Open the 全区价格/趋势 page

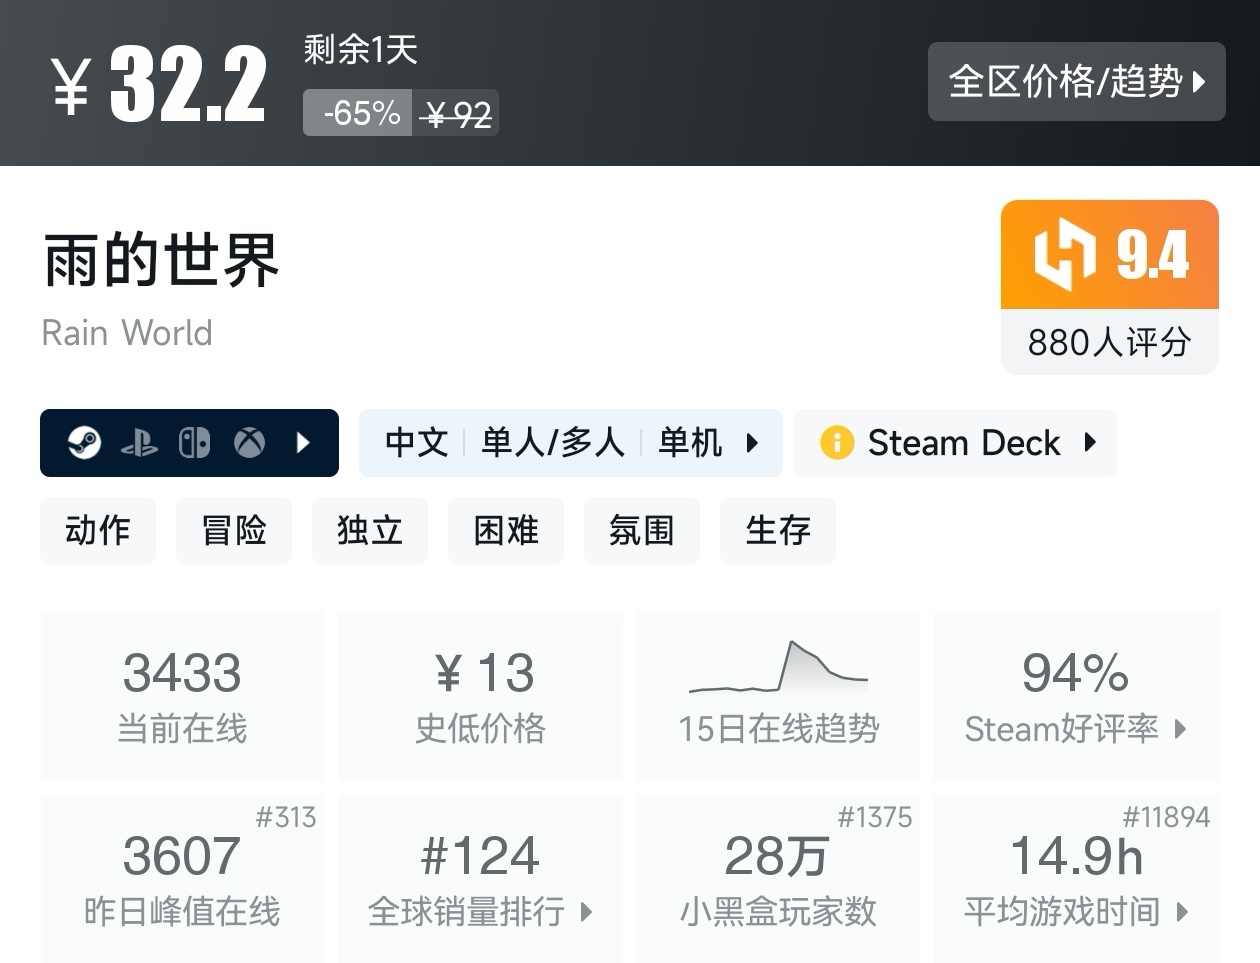coord(1076,82)
